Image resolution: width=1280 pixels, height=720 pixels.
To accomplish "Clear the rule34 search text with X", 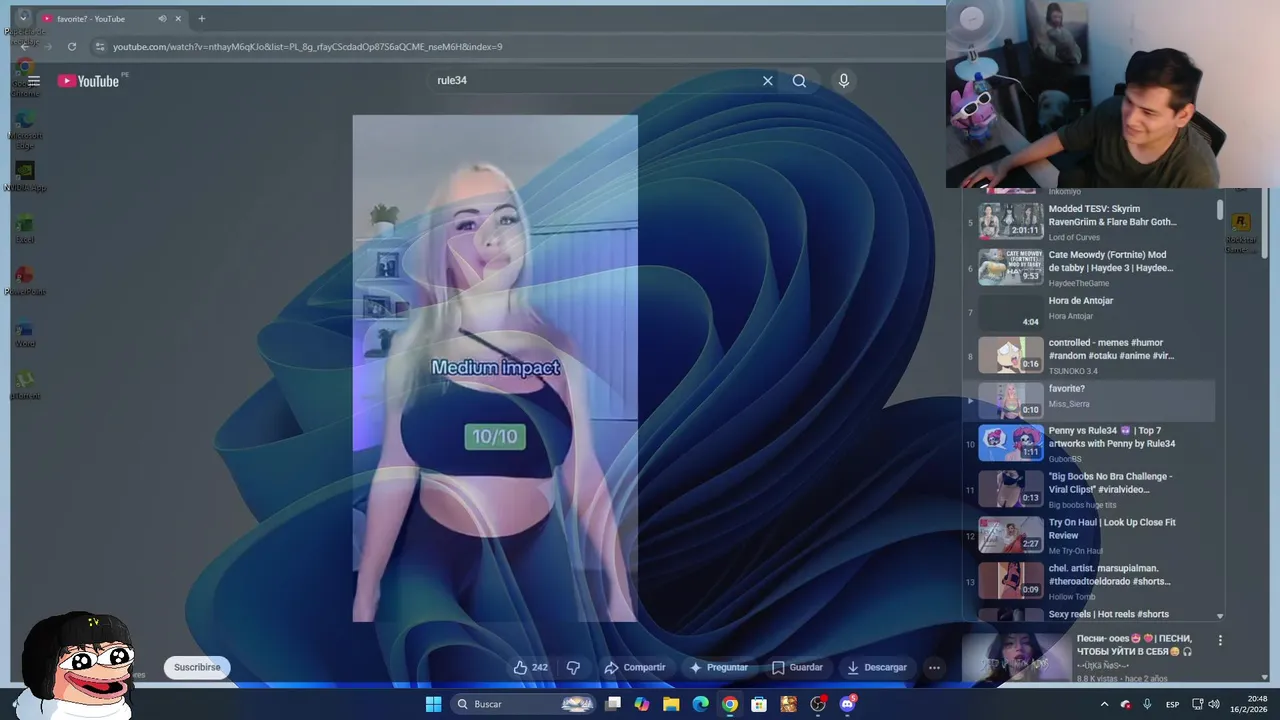I will click(768, 81).
